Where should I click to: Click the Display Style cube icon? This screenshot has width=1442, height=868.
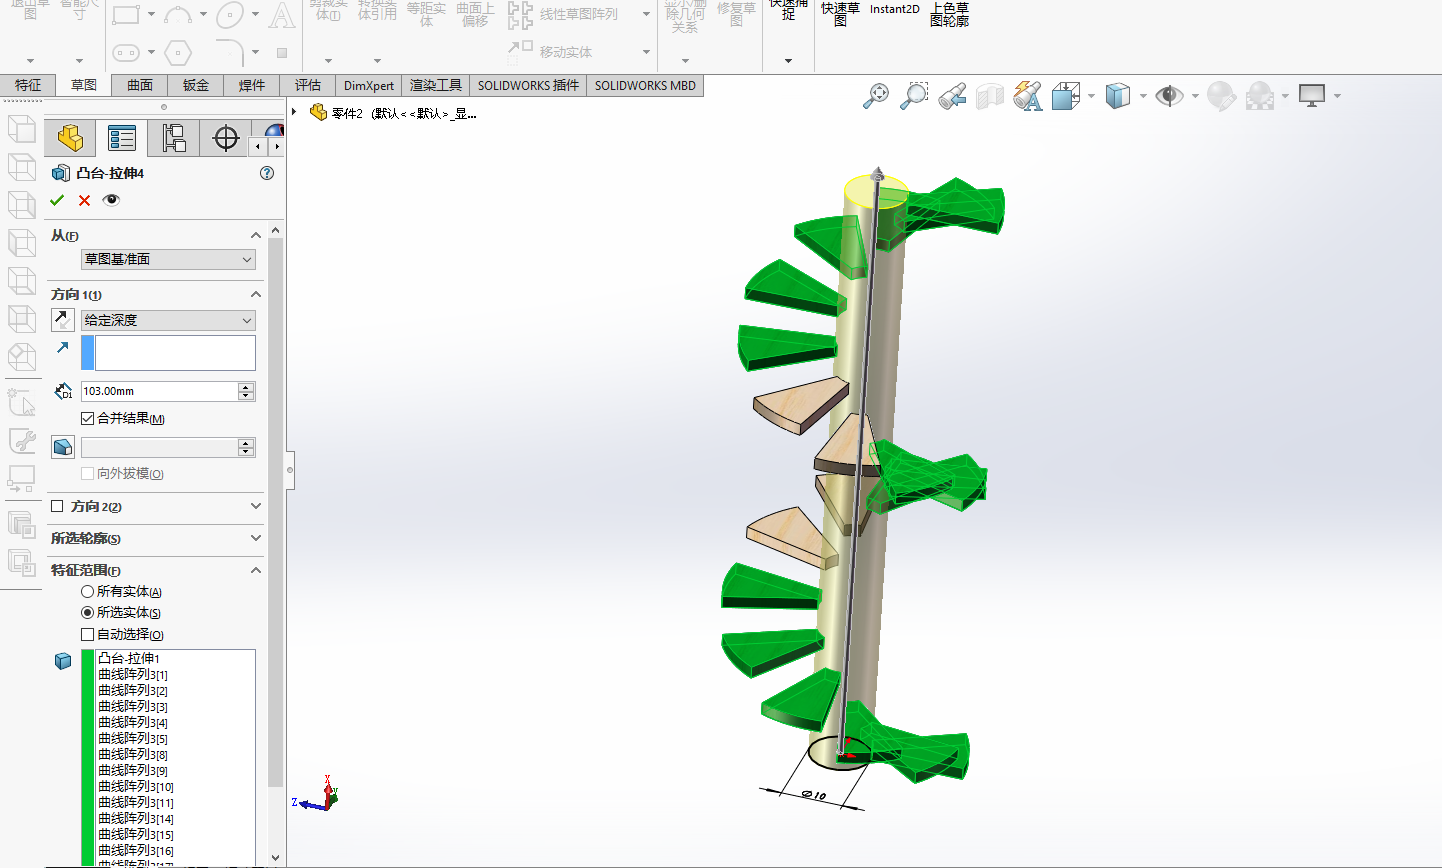click(x=1118, y=96)
